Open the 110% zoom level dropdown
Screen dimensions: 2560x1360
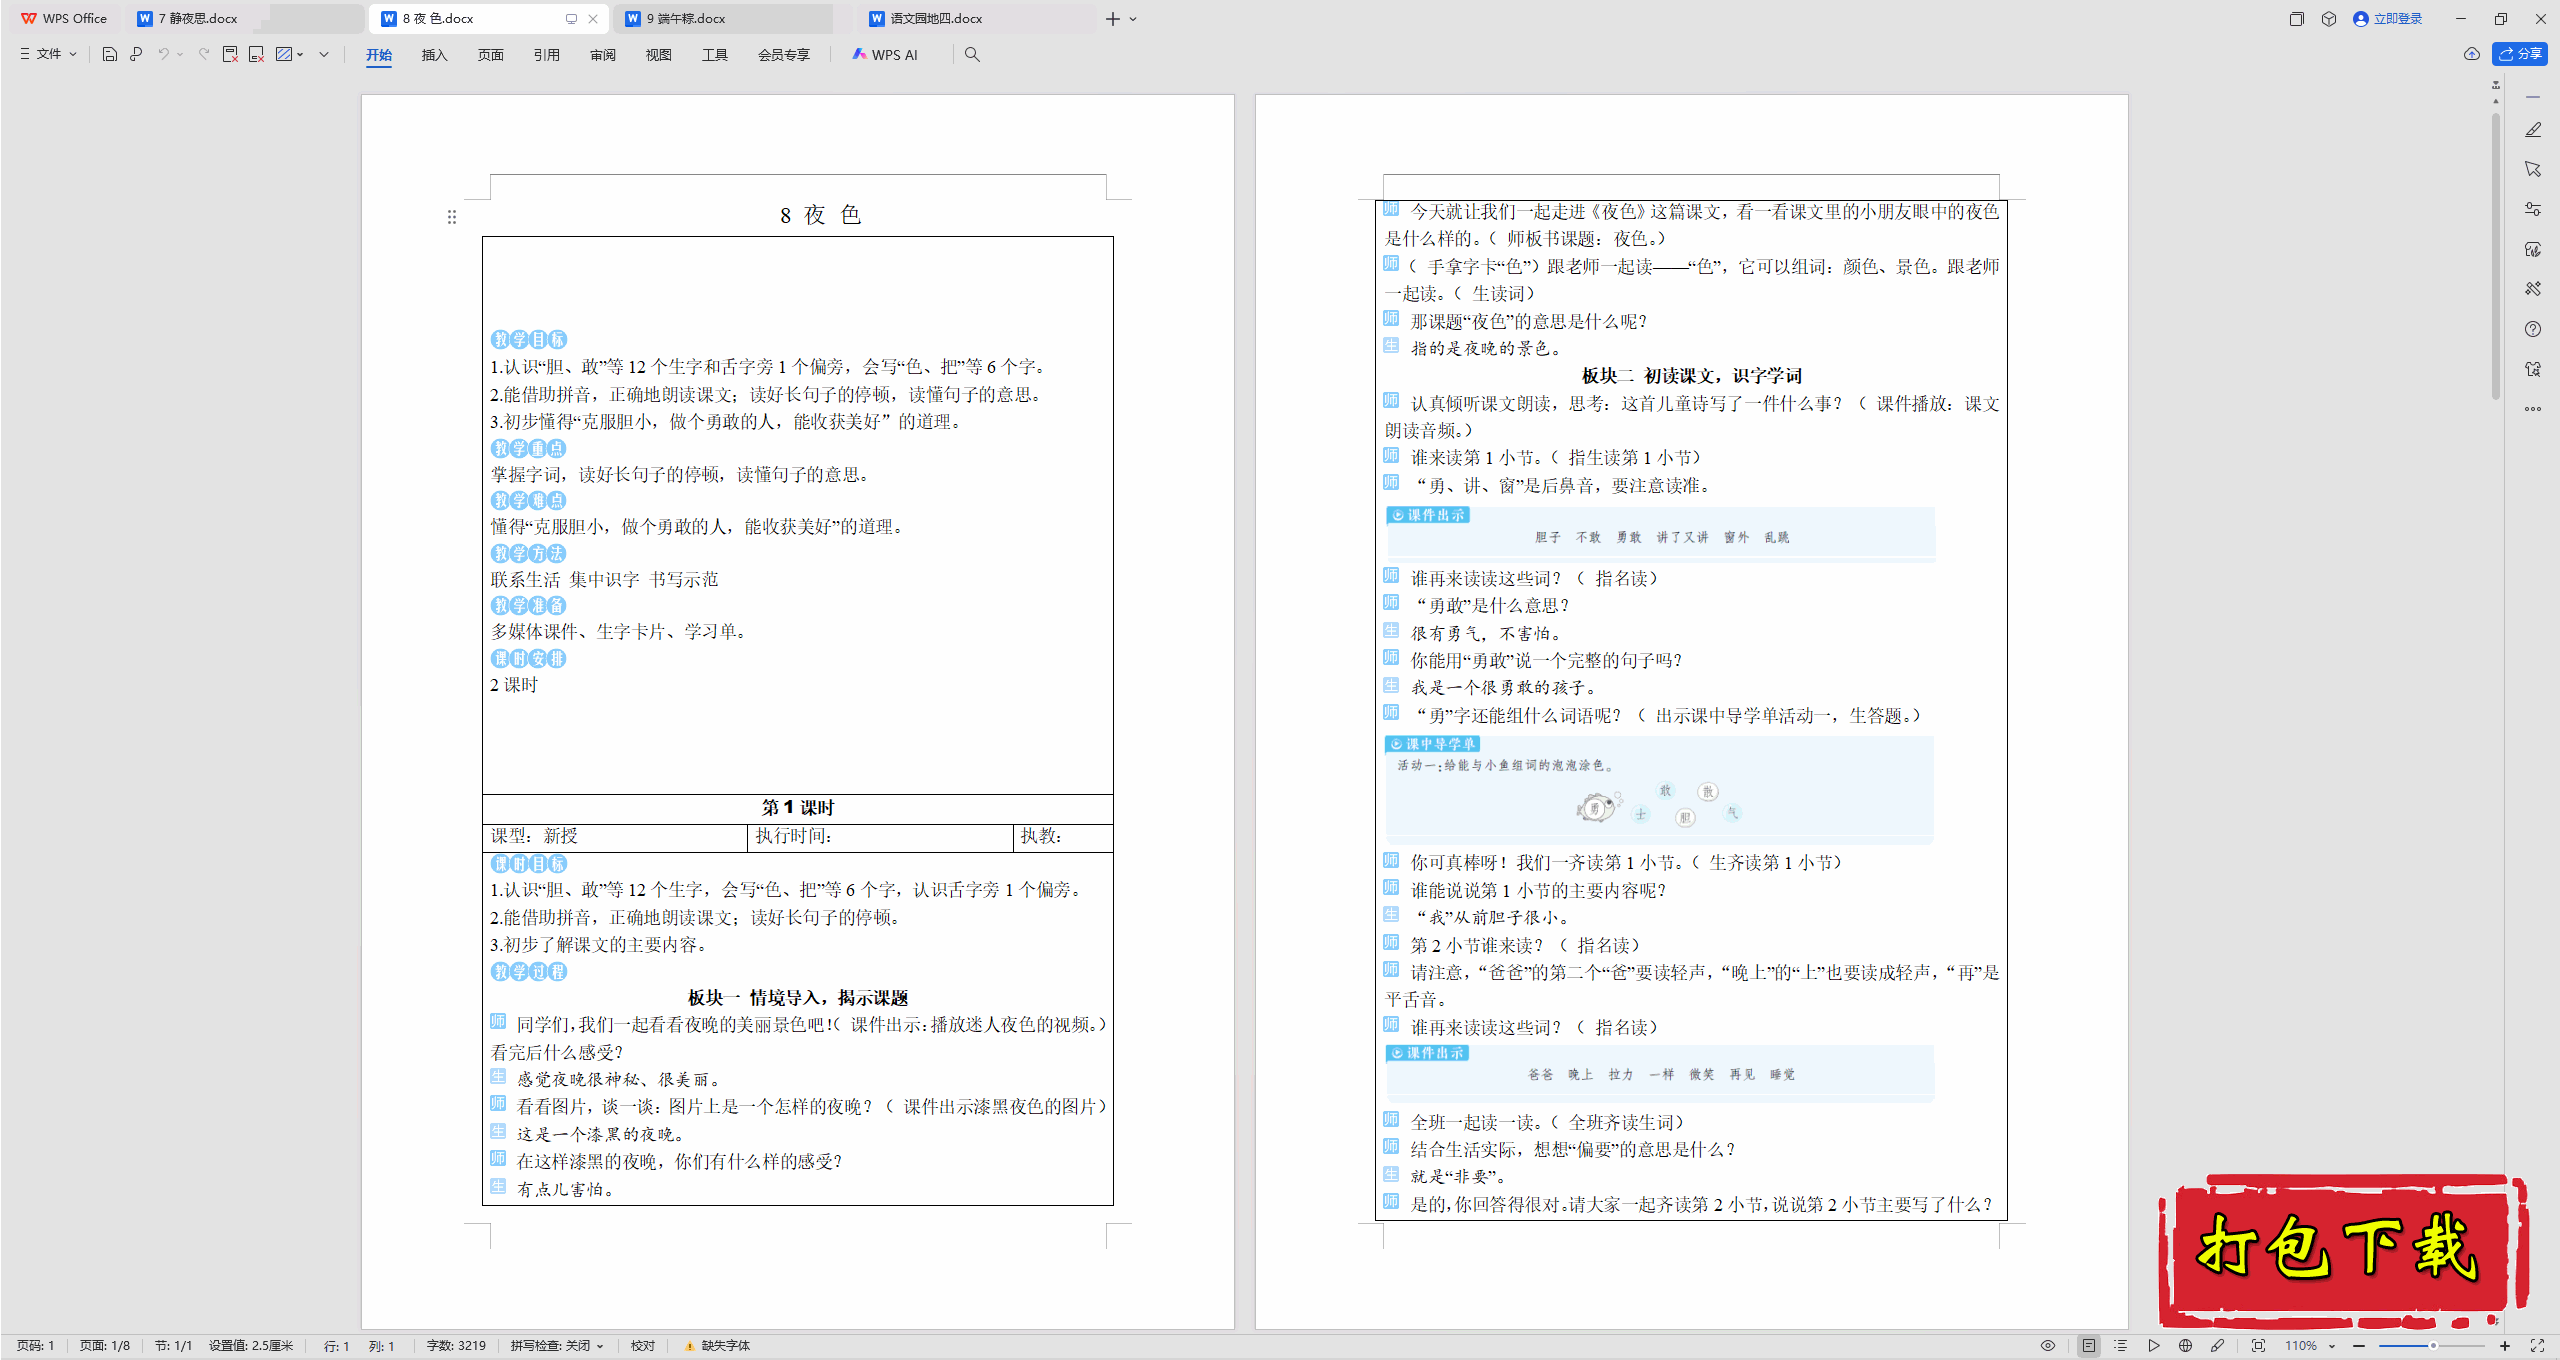pos(2309,1346)
